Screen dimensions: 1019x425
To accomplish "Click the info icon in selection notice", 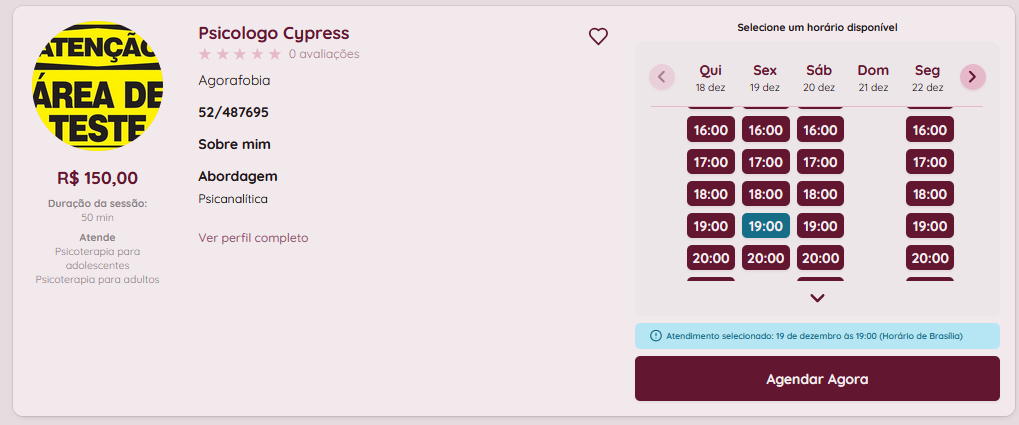I will tap(656, 336).
